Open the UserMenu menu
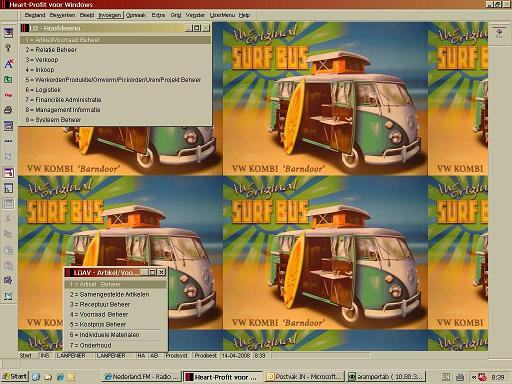Screen dimensions: 512x384 point(222,15)
